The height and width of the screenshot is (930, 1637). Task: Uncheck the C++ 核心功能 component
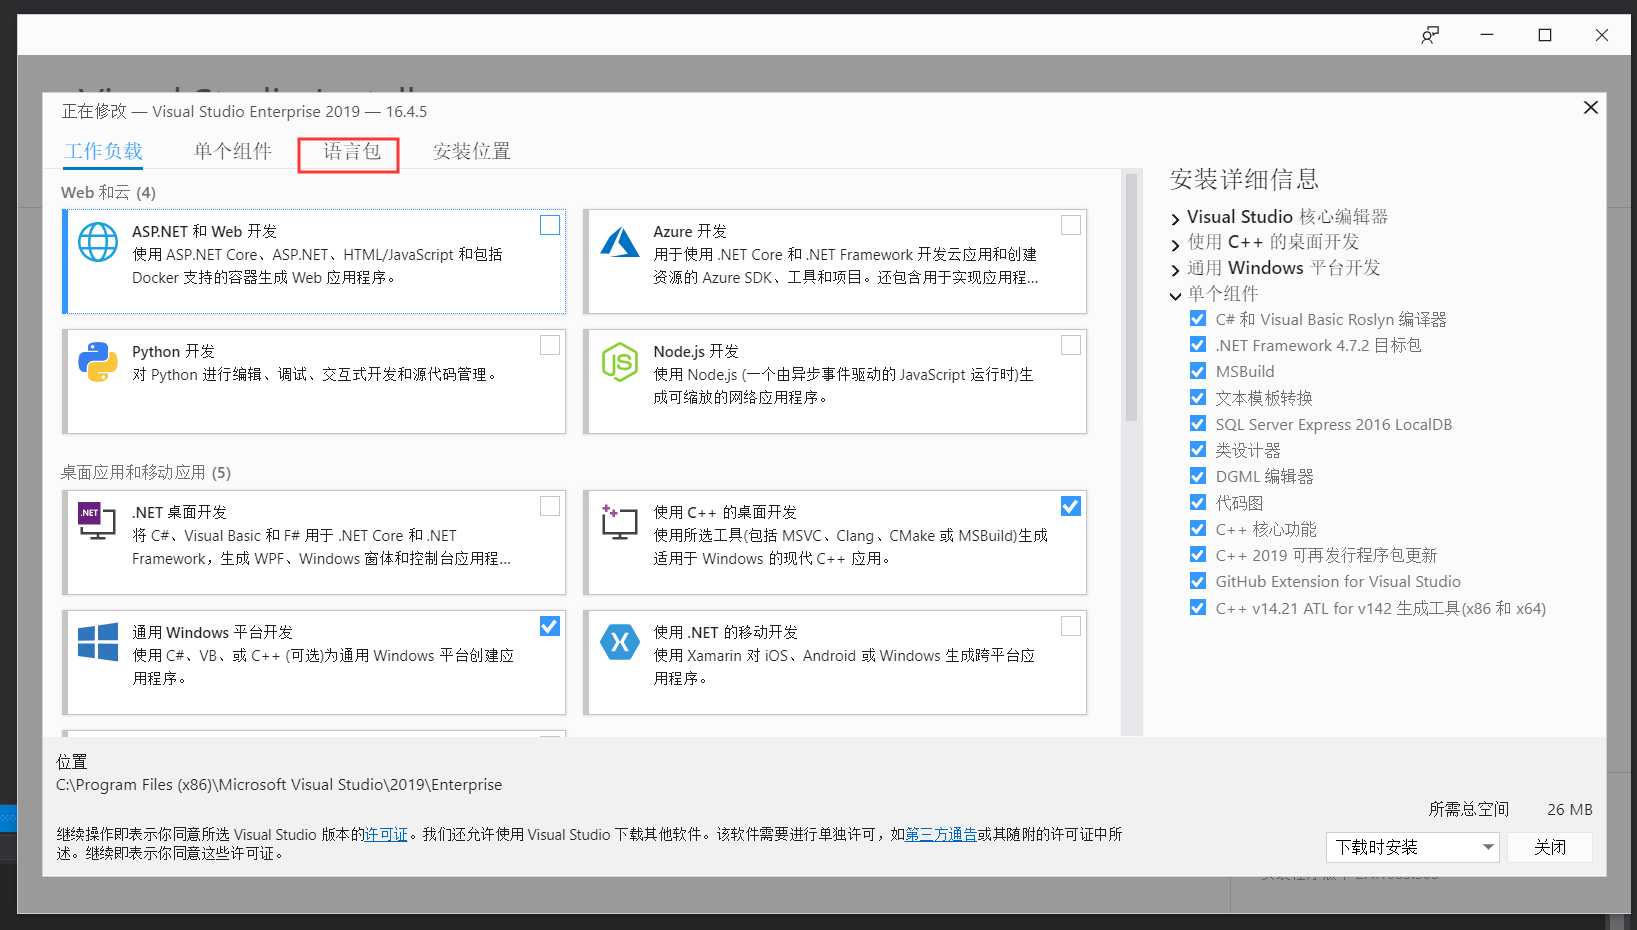1198,528
